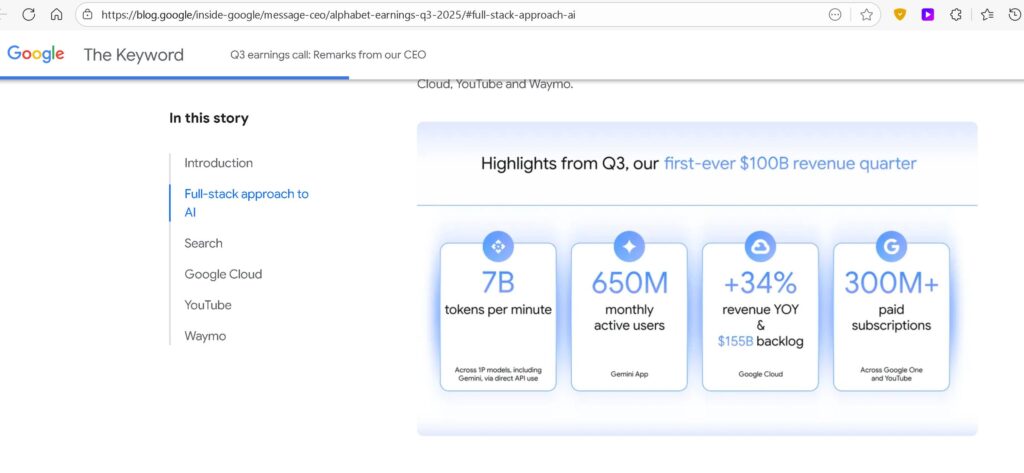This screenshot has width=1024, height=473.
Task: Open the yellow shield extension icon
Action: (899, 14)
